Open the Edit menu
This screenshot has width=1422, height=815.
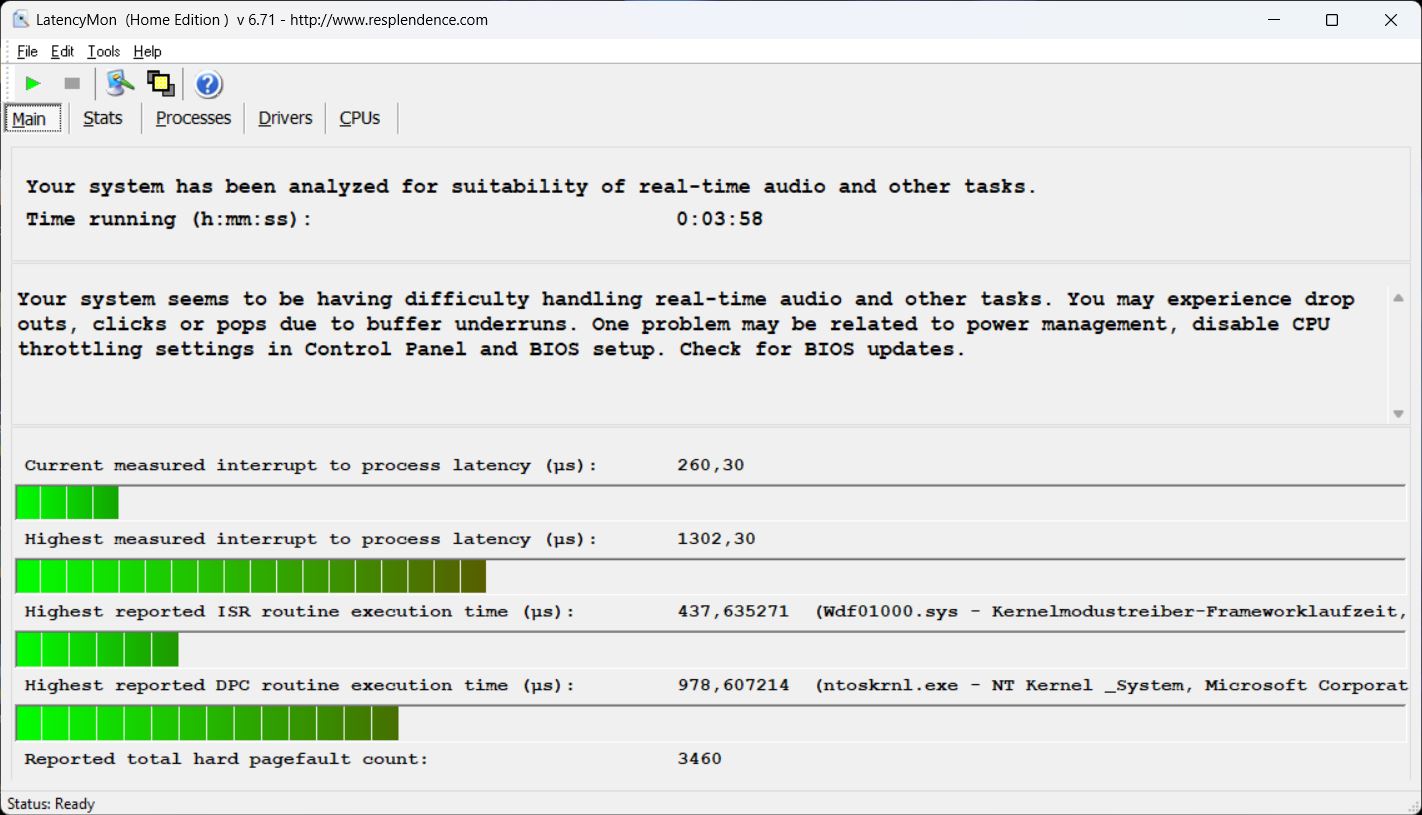pos(62,52)
